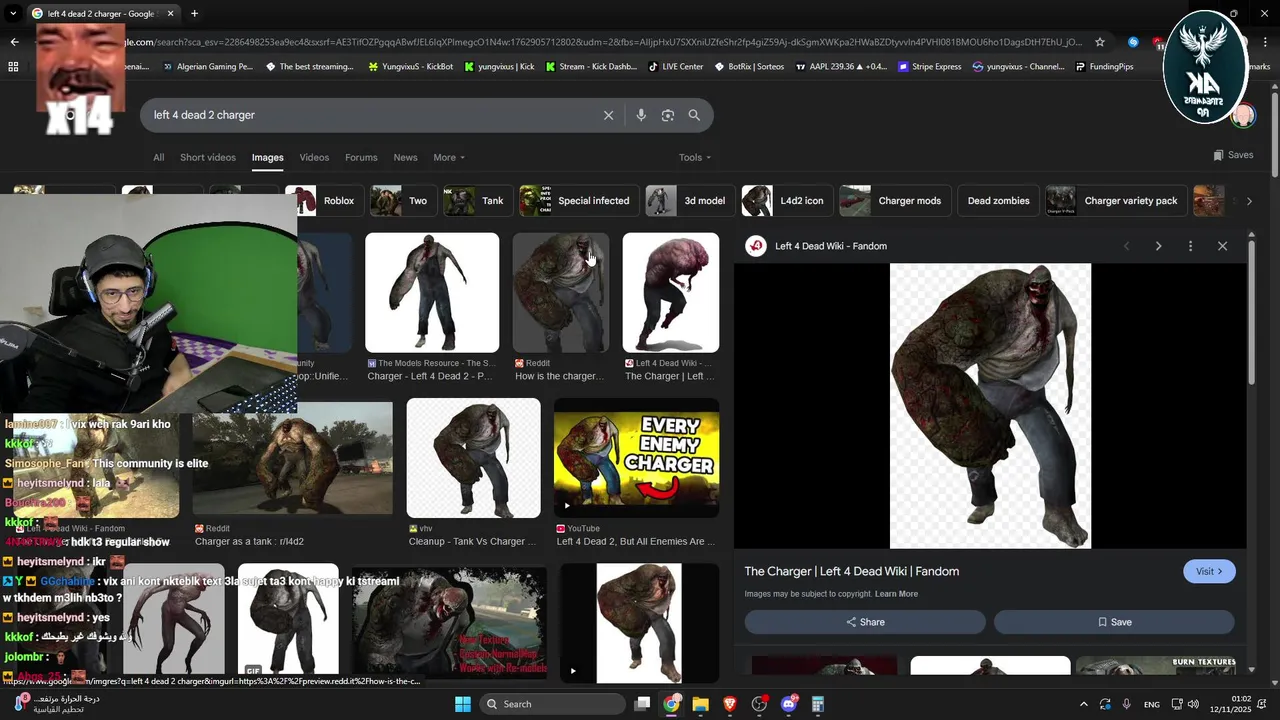1280x720 pixels.
Task: Click the magnifier search submit icon
Action: pos(694,115)
